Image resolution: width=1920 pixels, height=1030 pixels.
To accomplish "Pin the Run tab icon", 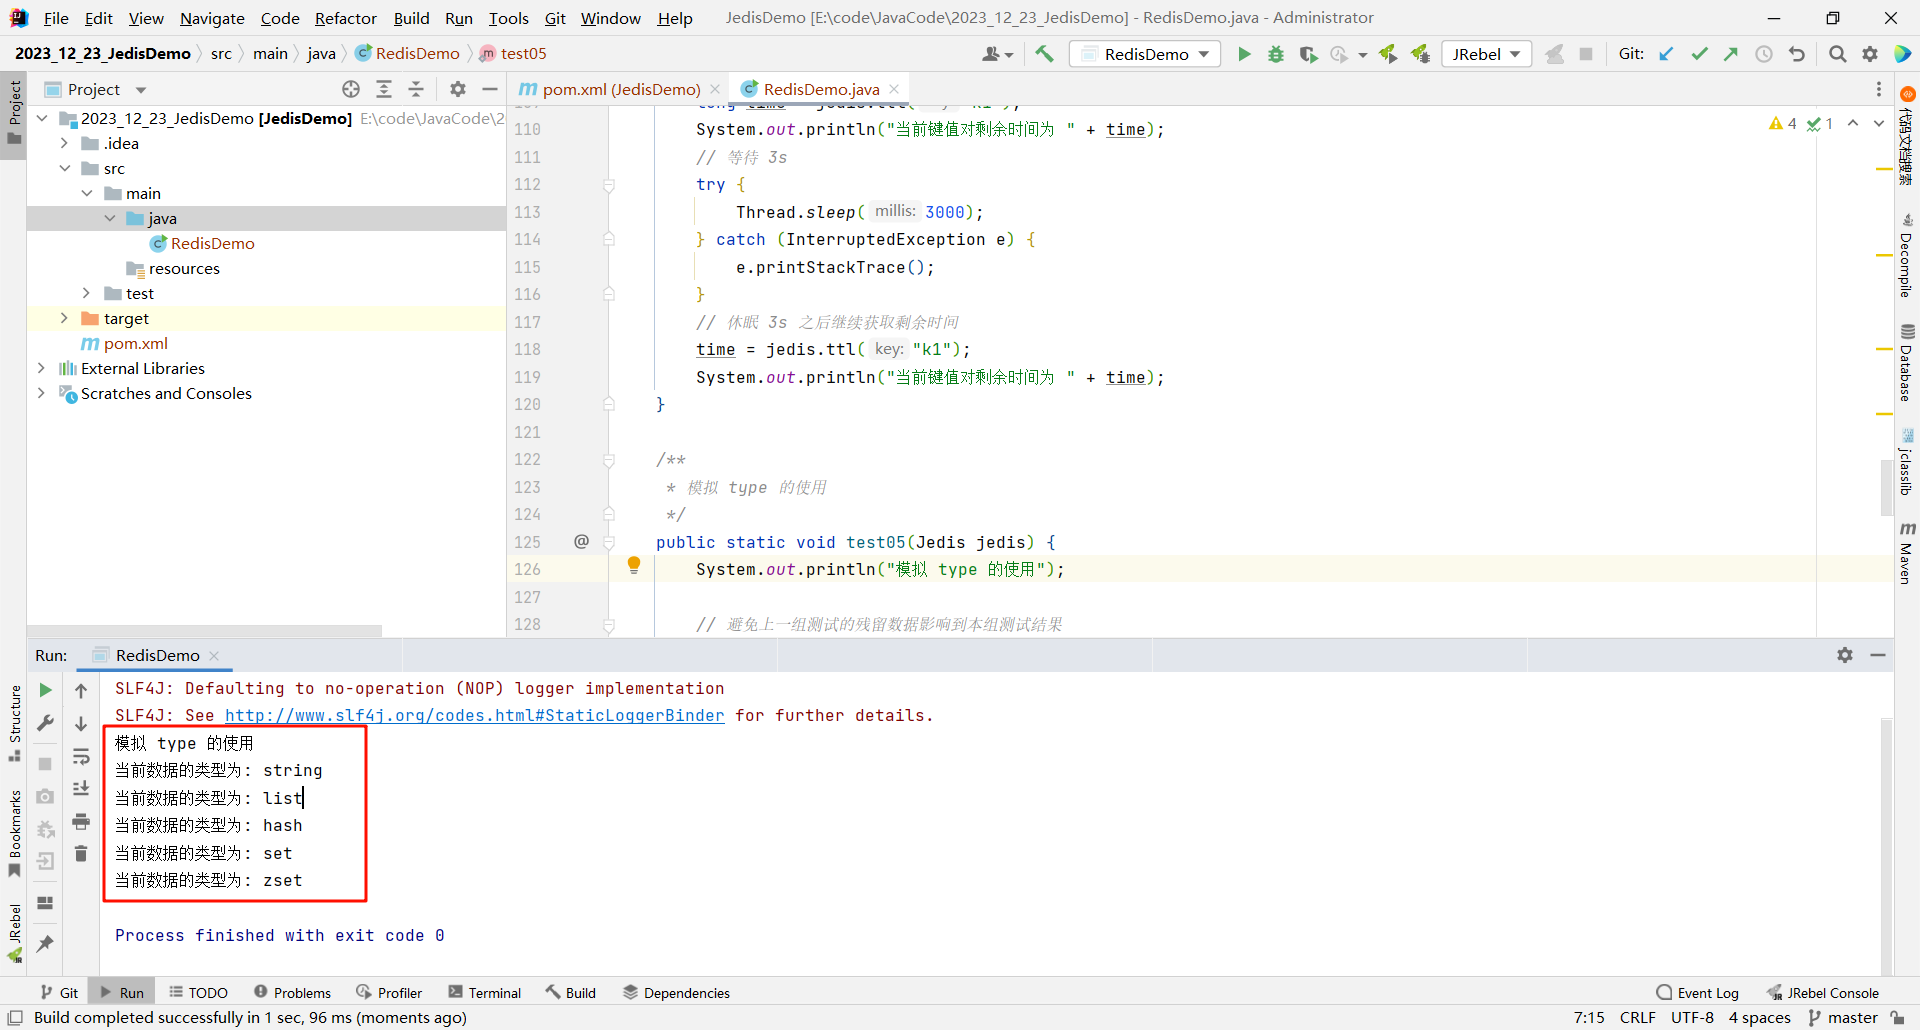I will [x=45, y=943].
